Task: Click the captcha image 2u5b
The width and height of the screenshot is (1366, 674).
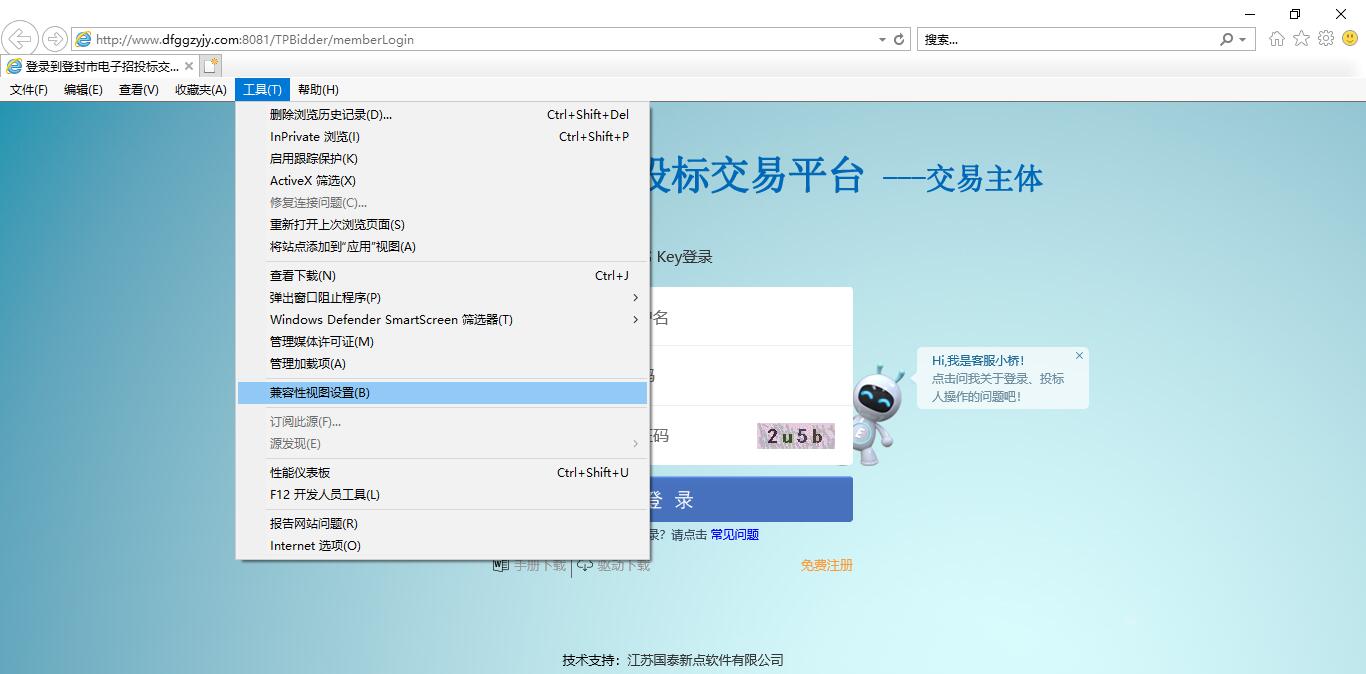Action: coord(795,436)
